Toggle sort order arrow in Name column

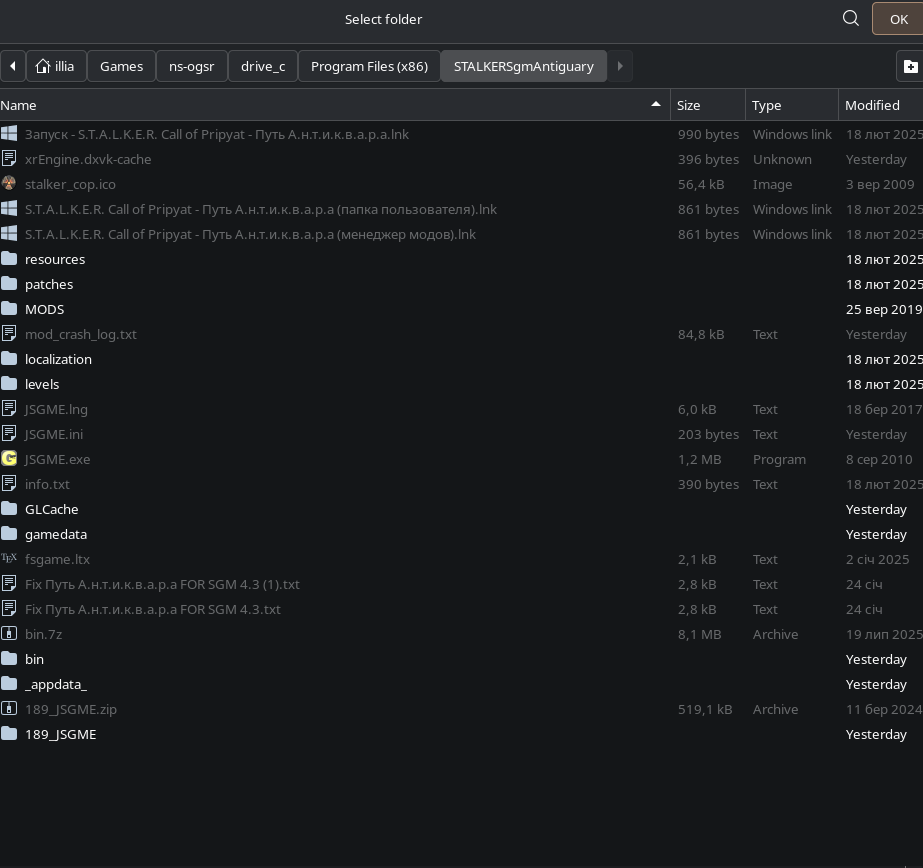(656, 104)
